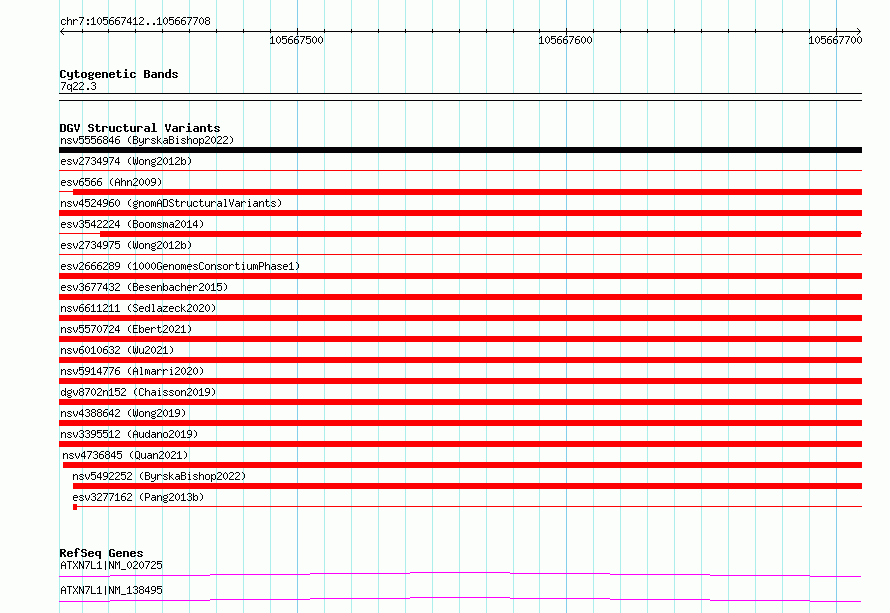Click the 7q22.3 band label
Screen dimensions: 890x613
point(78,86)
